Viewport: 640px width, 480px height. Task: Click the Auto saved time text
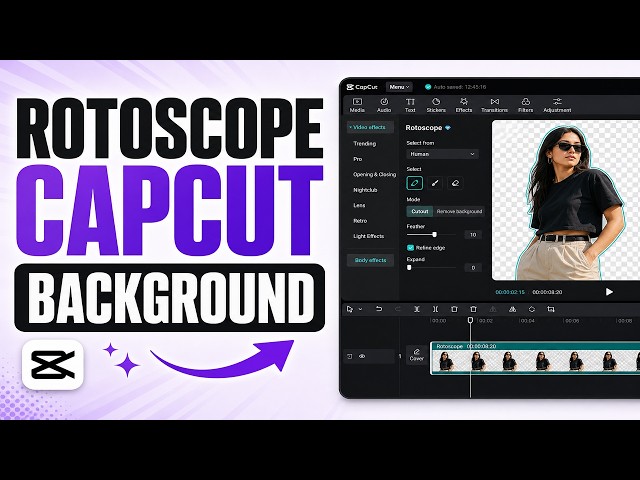[x=460, y=87]
